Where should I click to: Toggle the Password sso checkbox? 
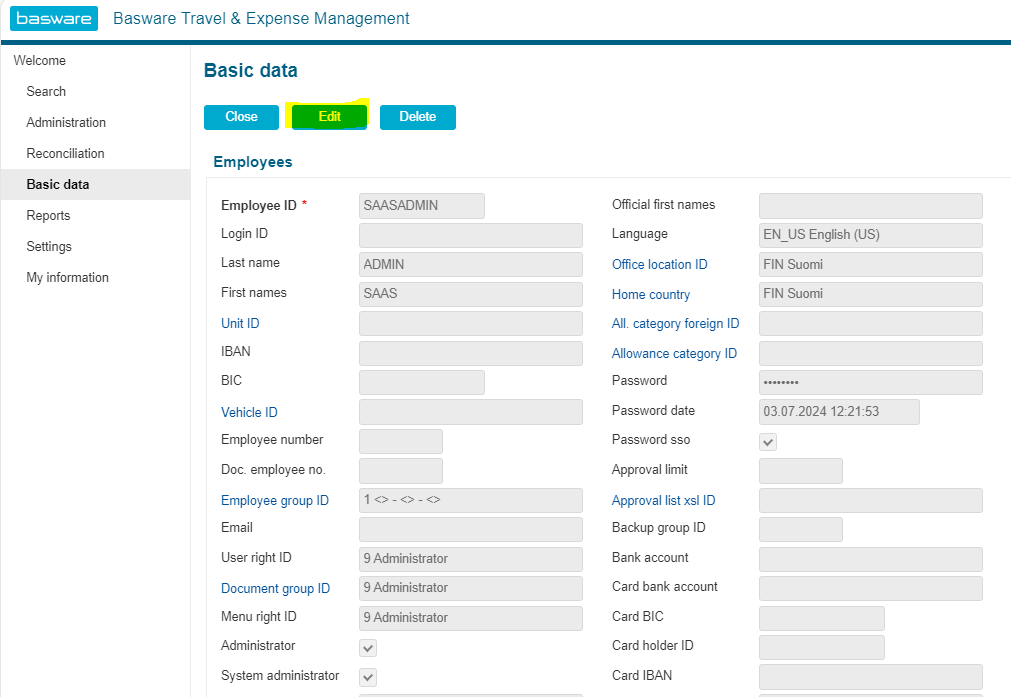coord(768,441)
